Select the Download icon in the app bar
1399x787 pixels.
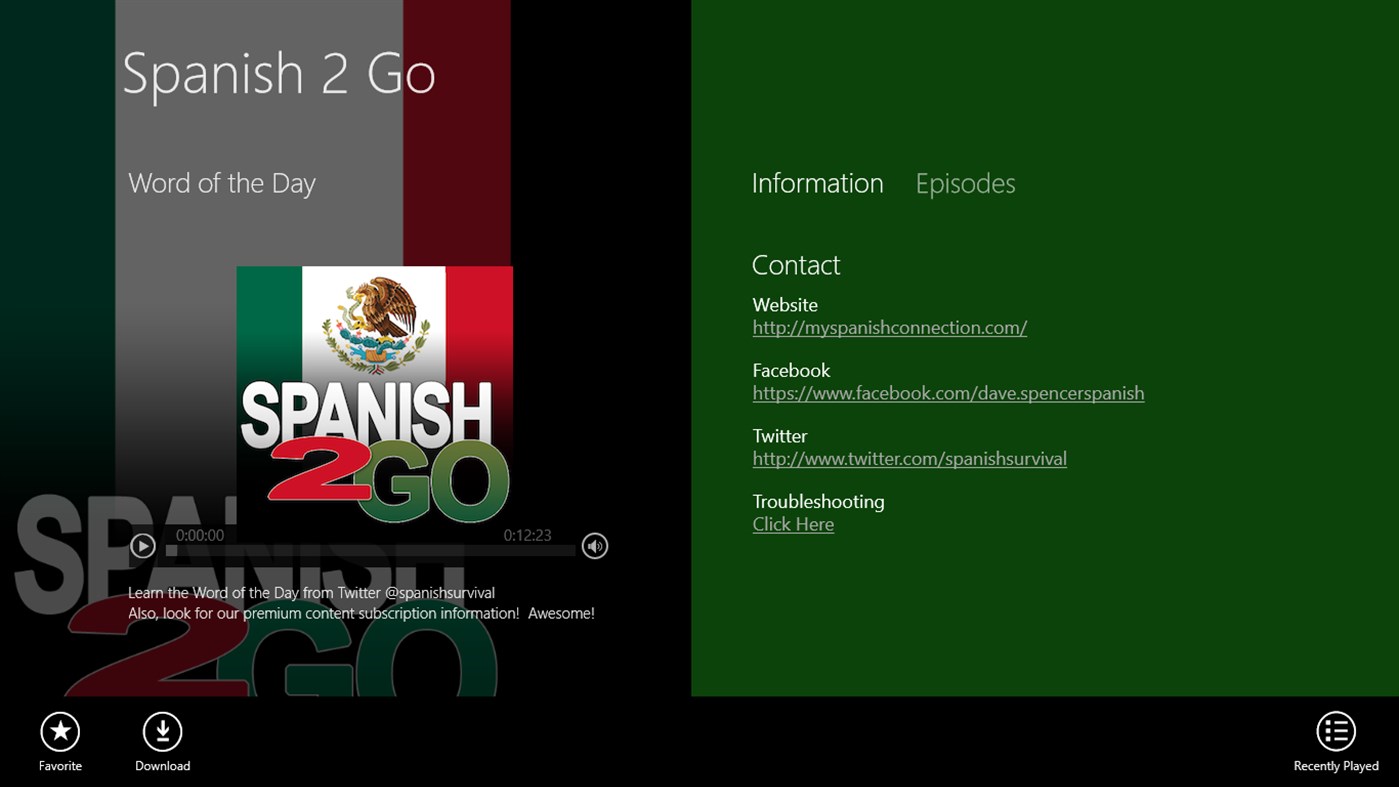[x=162, y=731]
